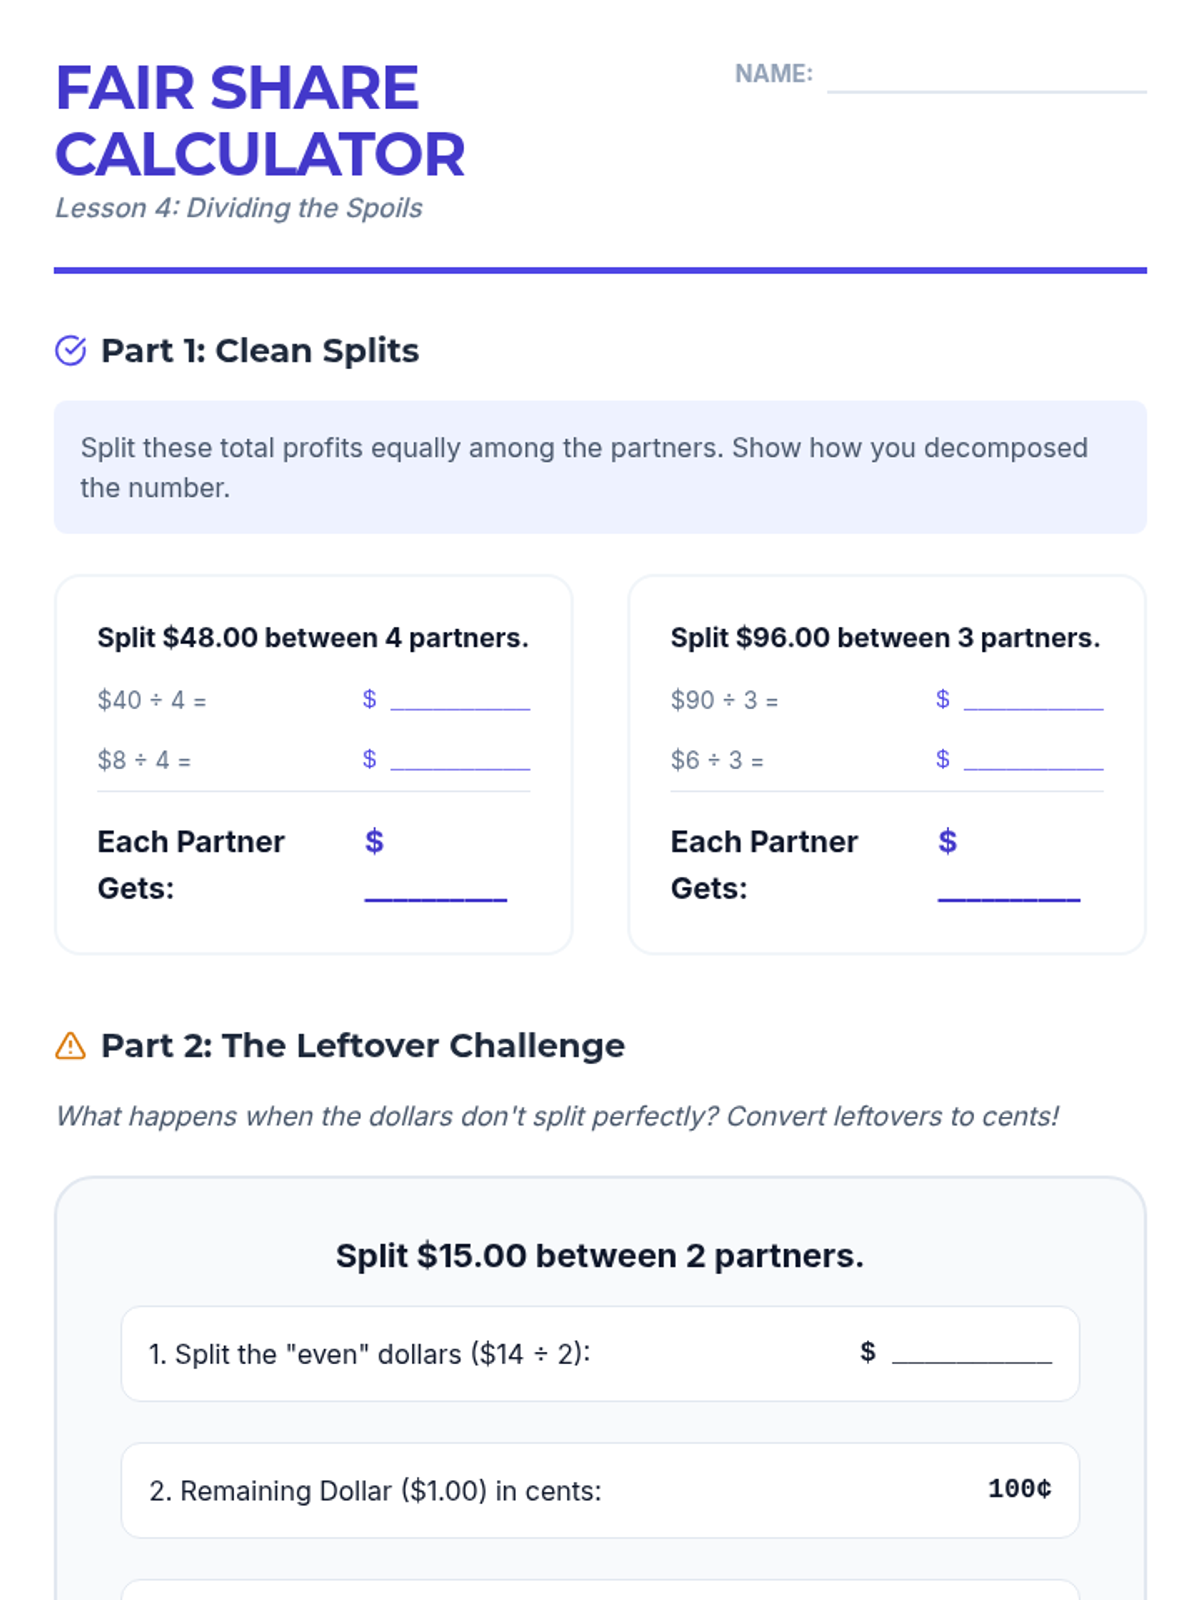Click the Name input line

[x=986, y=76]
